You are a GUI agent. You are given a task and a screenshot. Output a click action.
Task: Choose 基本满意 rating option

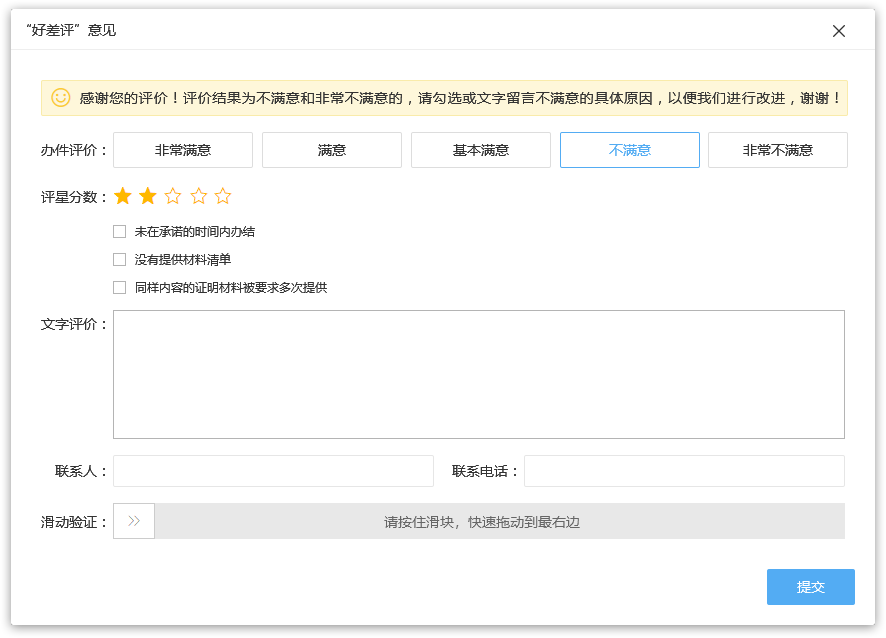point(481,150)
